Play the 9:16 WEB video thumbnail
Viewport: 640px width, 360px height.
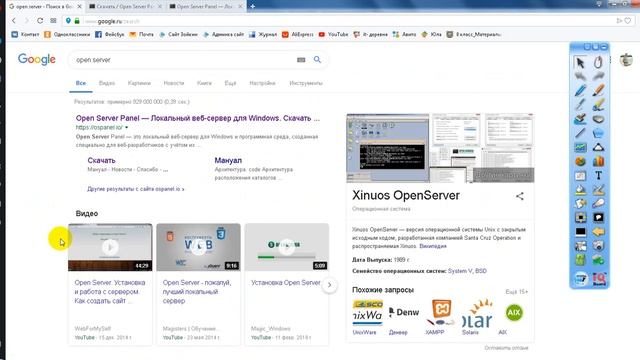198,247
